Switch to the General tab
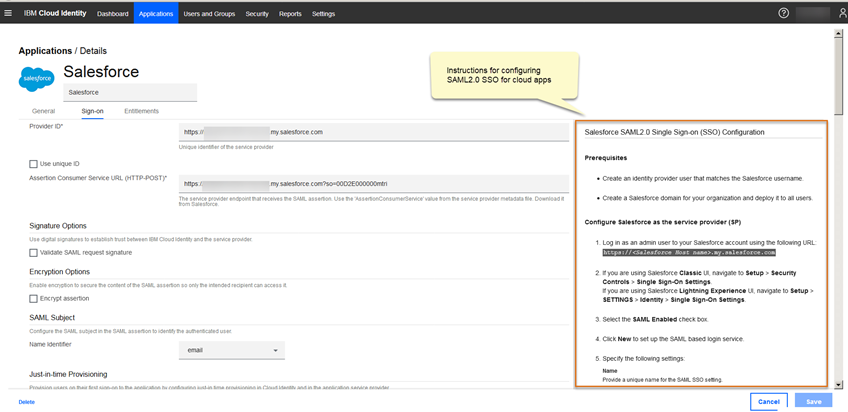Screen dimensions: 848x412 pyautogui.click(x=43, y=111)
